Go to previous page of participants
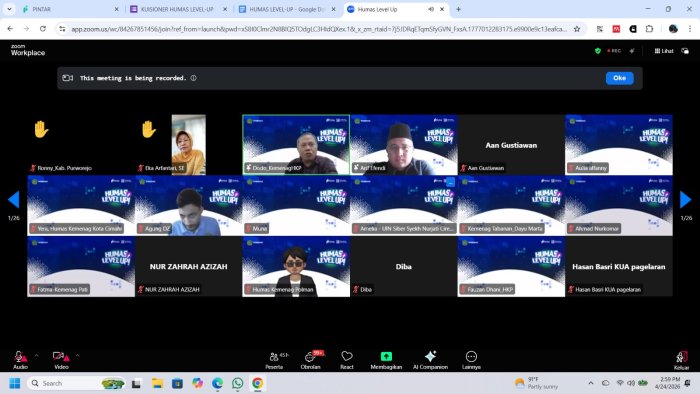The image size is (700, 394). point(14,199)
